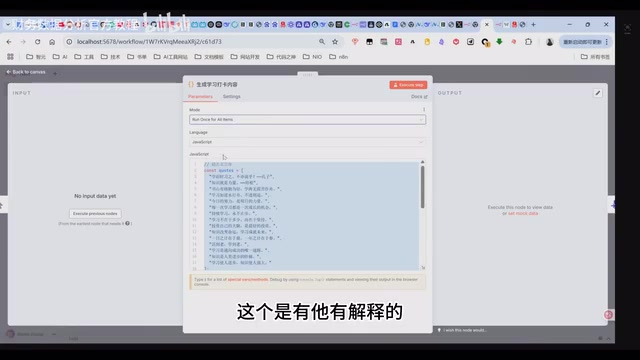Click the I wish this node would... feedback
The image size is (640, 360).
[x=462, y=330]
